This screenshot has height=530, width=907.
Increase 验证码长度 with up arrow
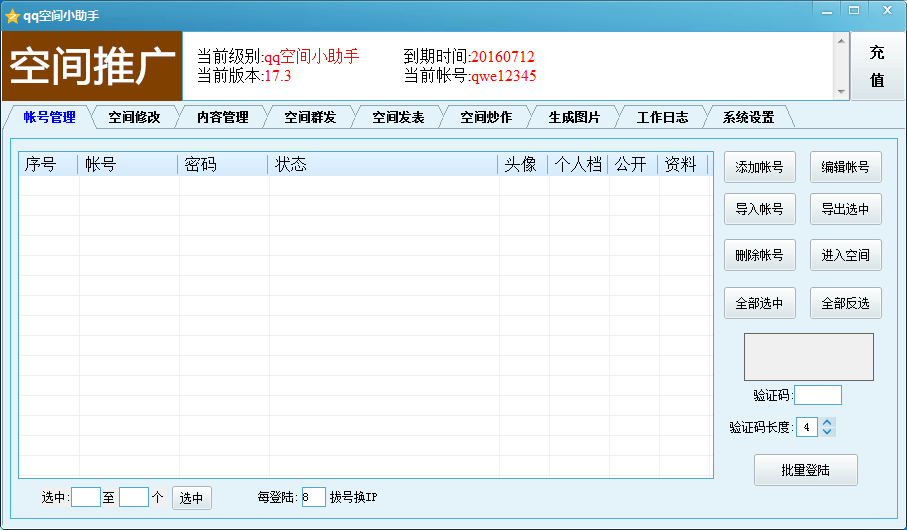(827, 422)
